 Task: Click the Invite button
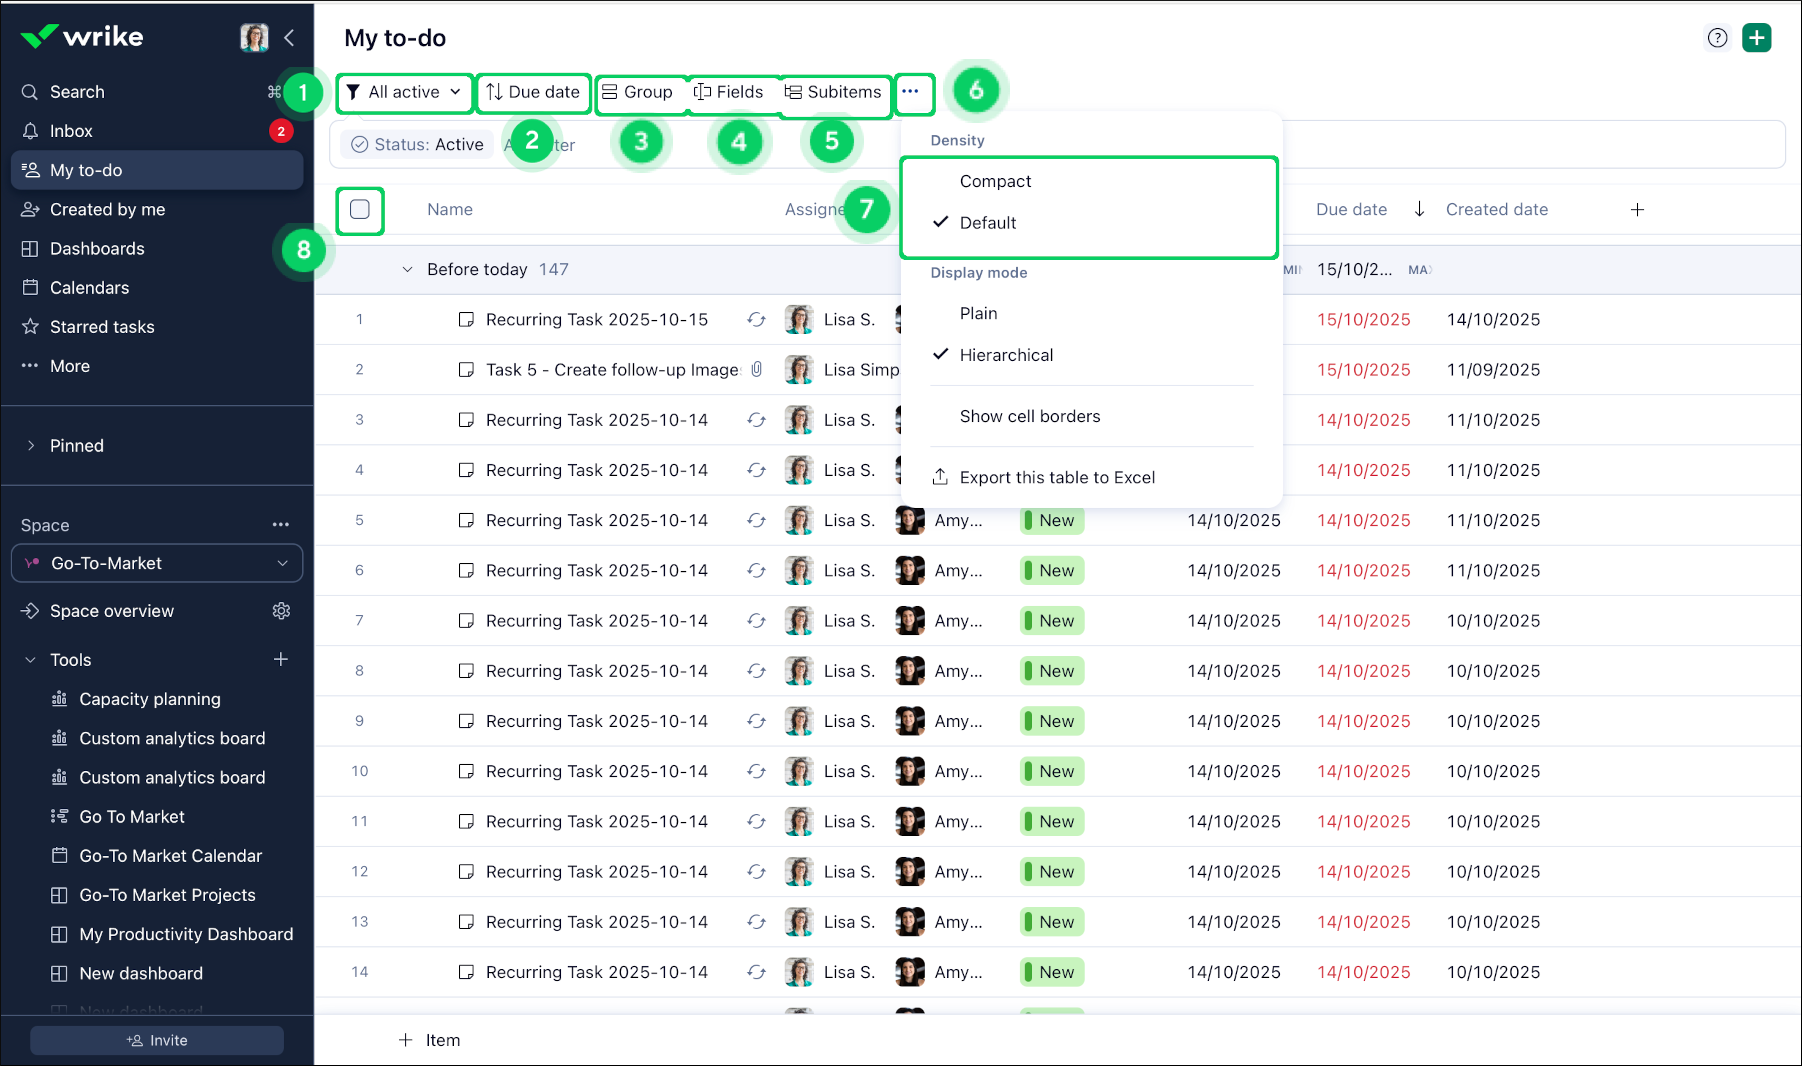point(157,1040)
